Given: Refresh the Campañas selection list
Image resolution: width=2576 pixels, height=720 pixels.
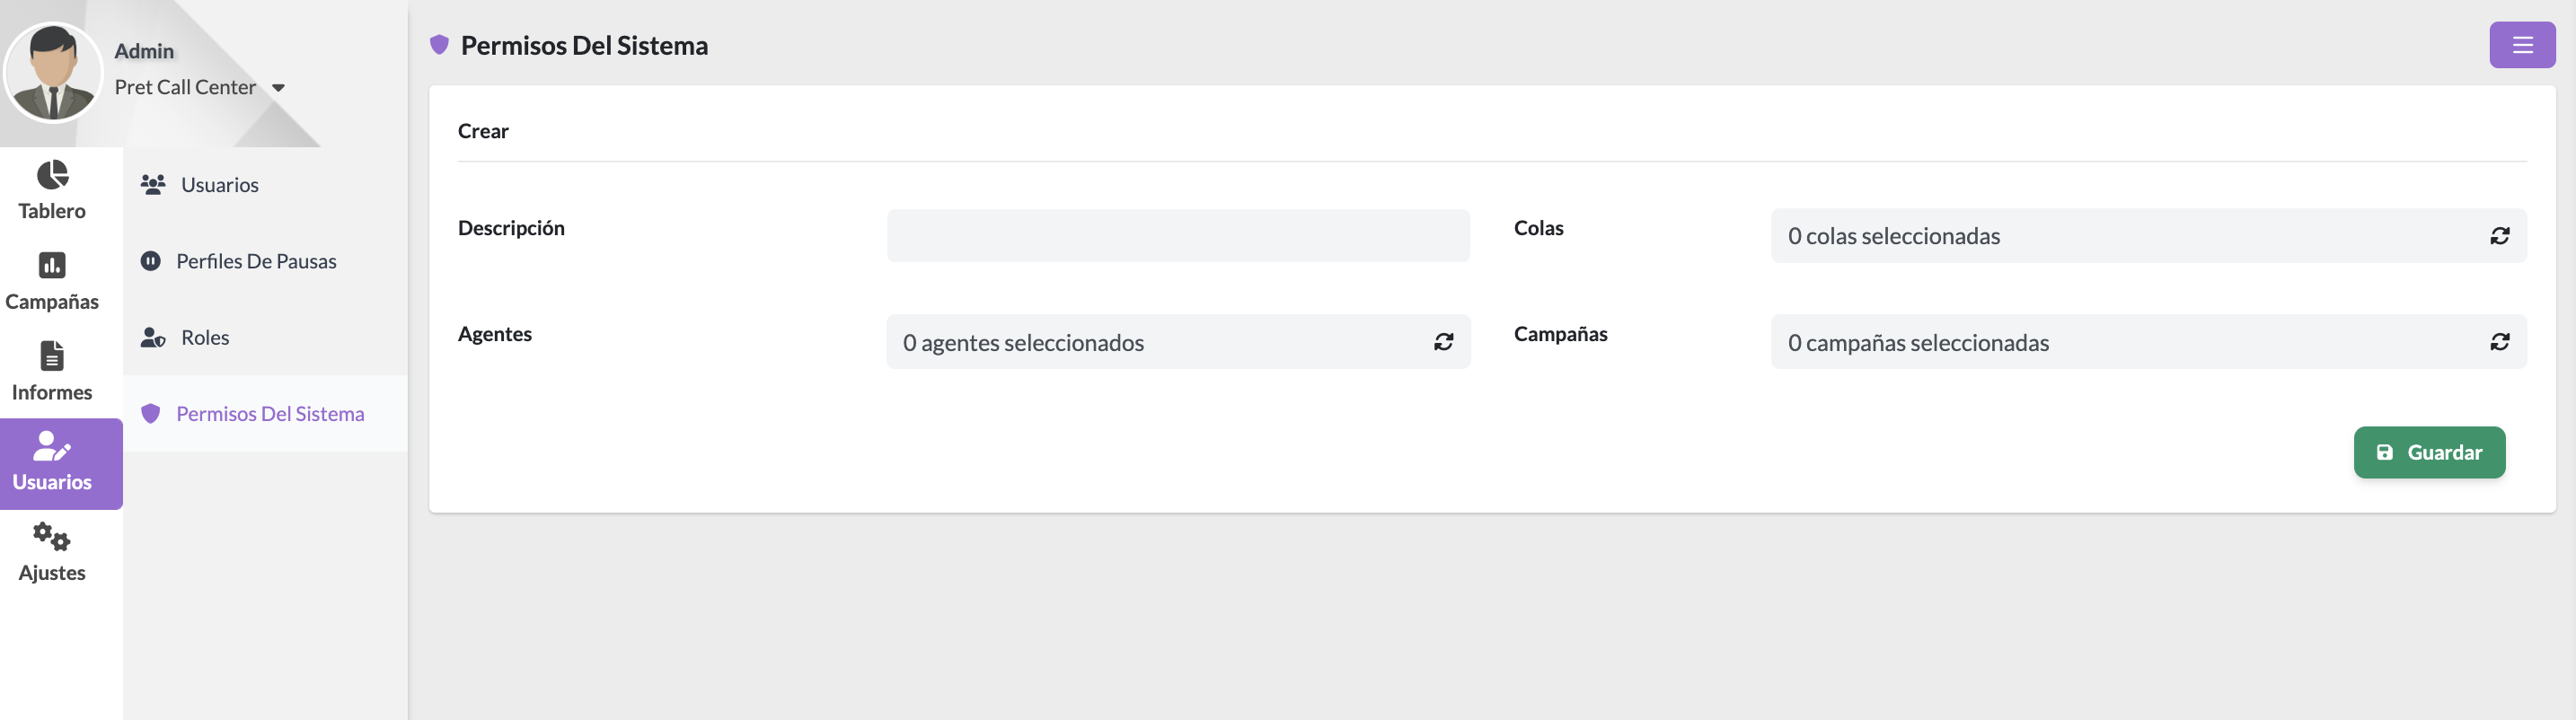Looking at the screenshot, I should (2499, 342).
